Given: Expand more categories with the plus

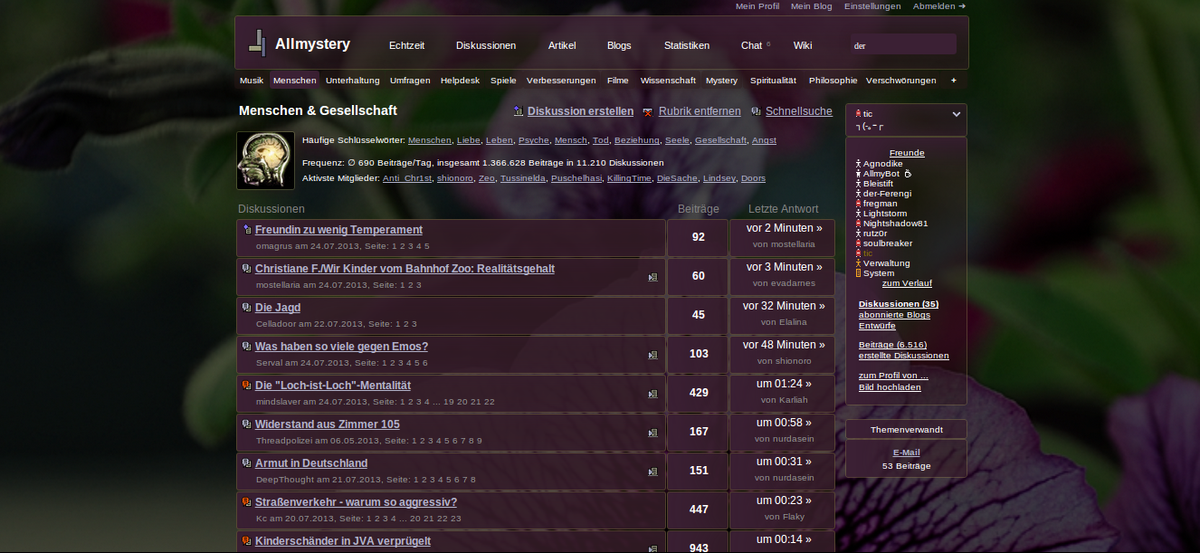Looking at the screenshot, I should point(953,80).
